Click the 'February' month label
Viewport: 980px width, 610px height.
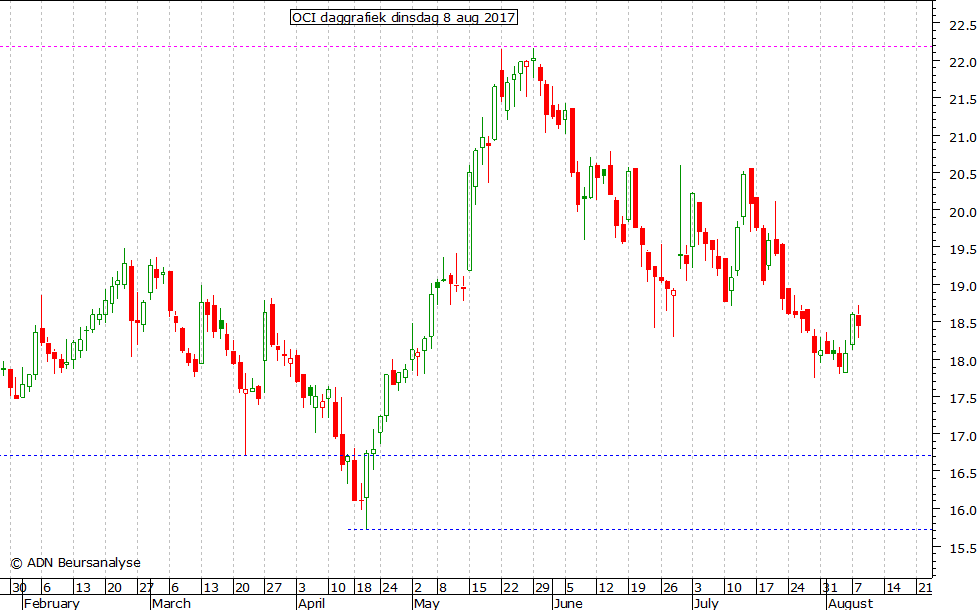52,603
